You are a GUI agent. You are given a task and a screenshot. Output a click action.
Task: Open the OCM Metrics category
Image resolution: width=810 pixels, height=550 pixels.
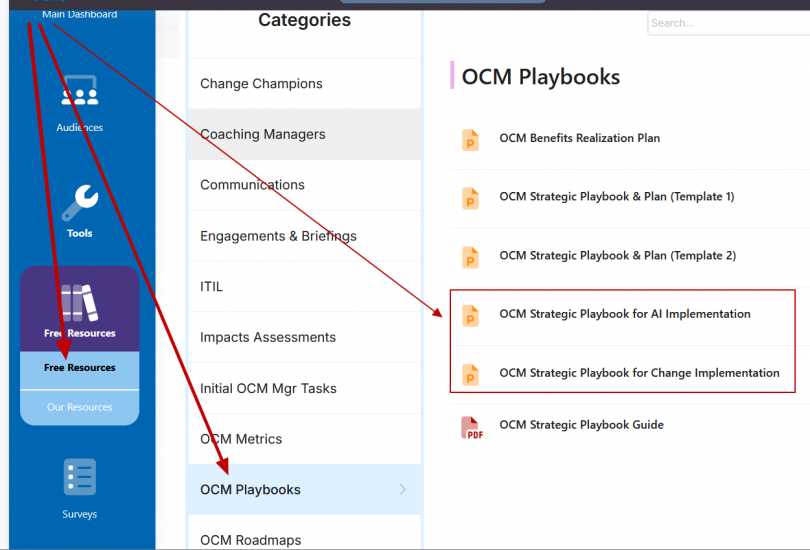point(241,439)
